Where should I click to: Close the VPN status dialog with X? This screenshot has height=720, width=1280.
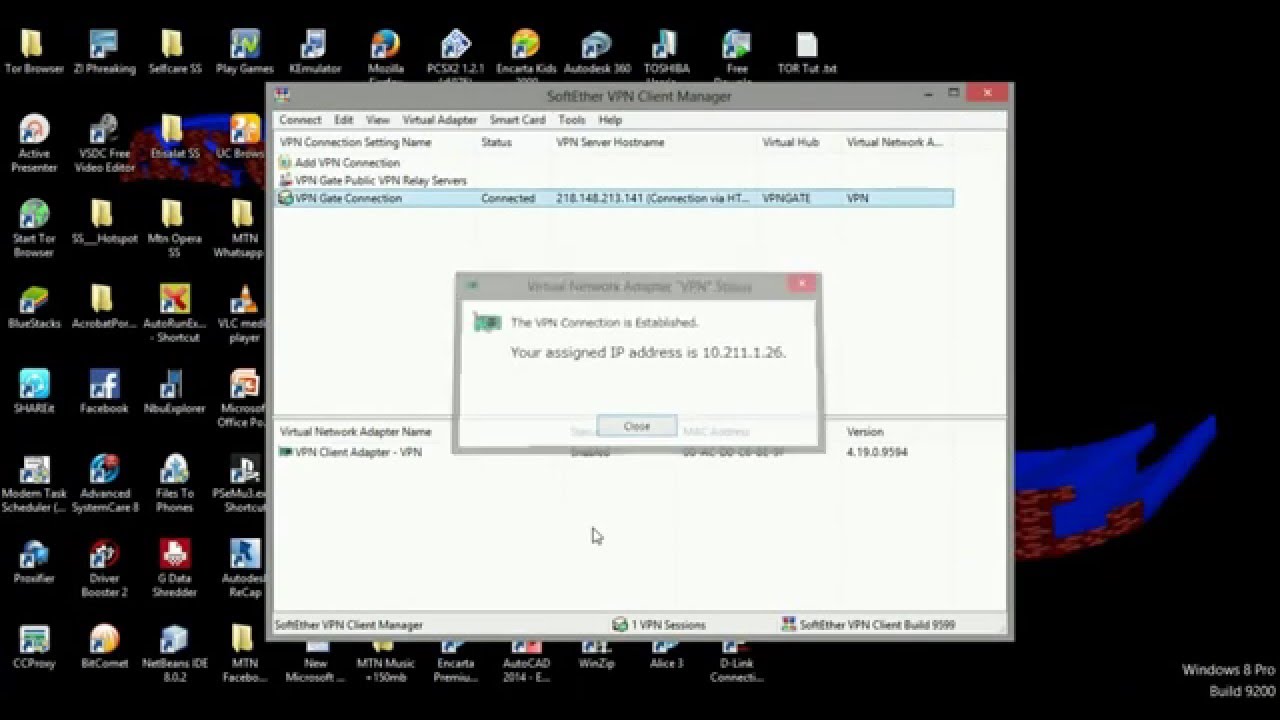802,285
